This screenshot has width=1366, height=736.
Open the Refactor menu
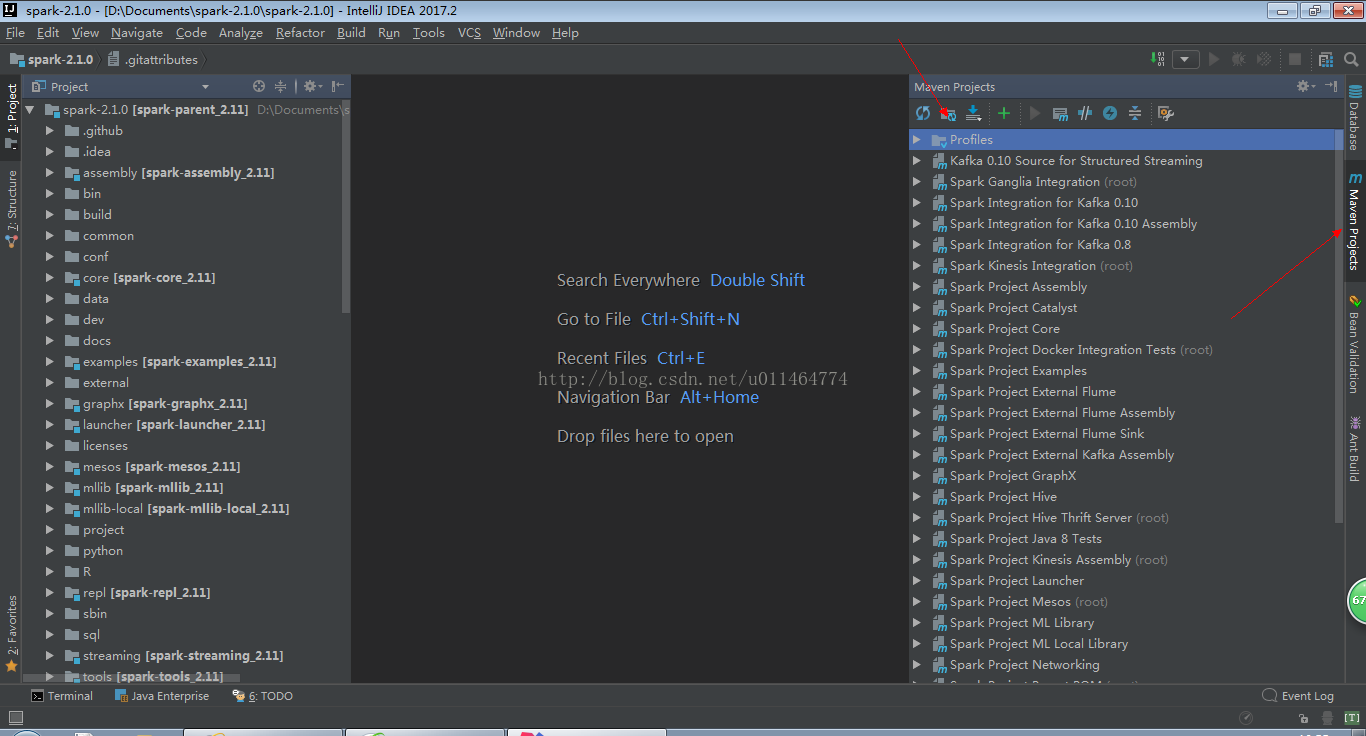pyautogui.click(x=300, y=33)
